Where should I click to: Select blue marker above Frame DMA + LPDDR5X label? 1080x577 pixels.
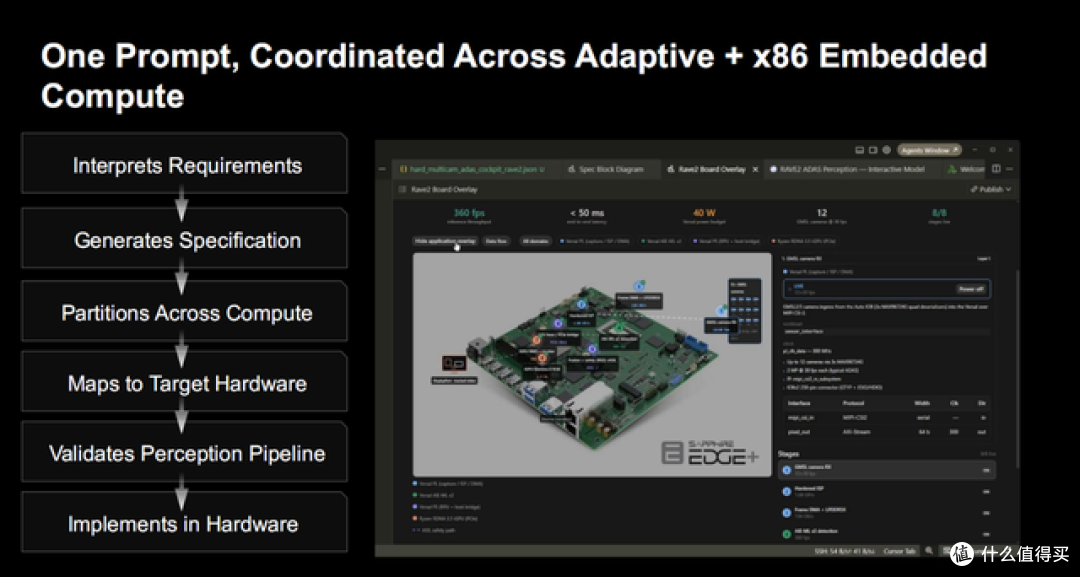[639, 286]
